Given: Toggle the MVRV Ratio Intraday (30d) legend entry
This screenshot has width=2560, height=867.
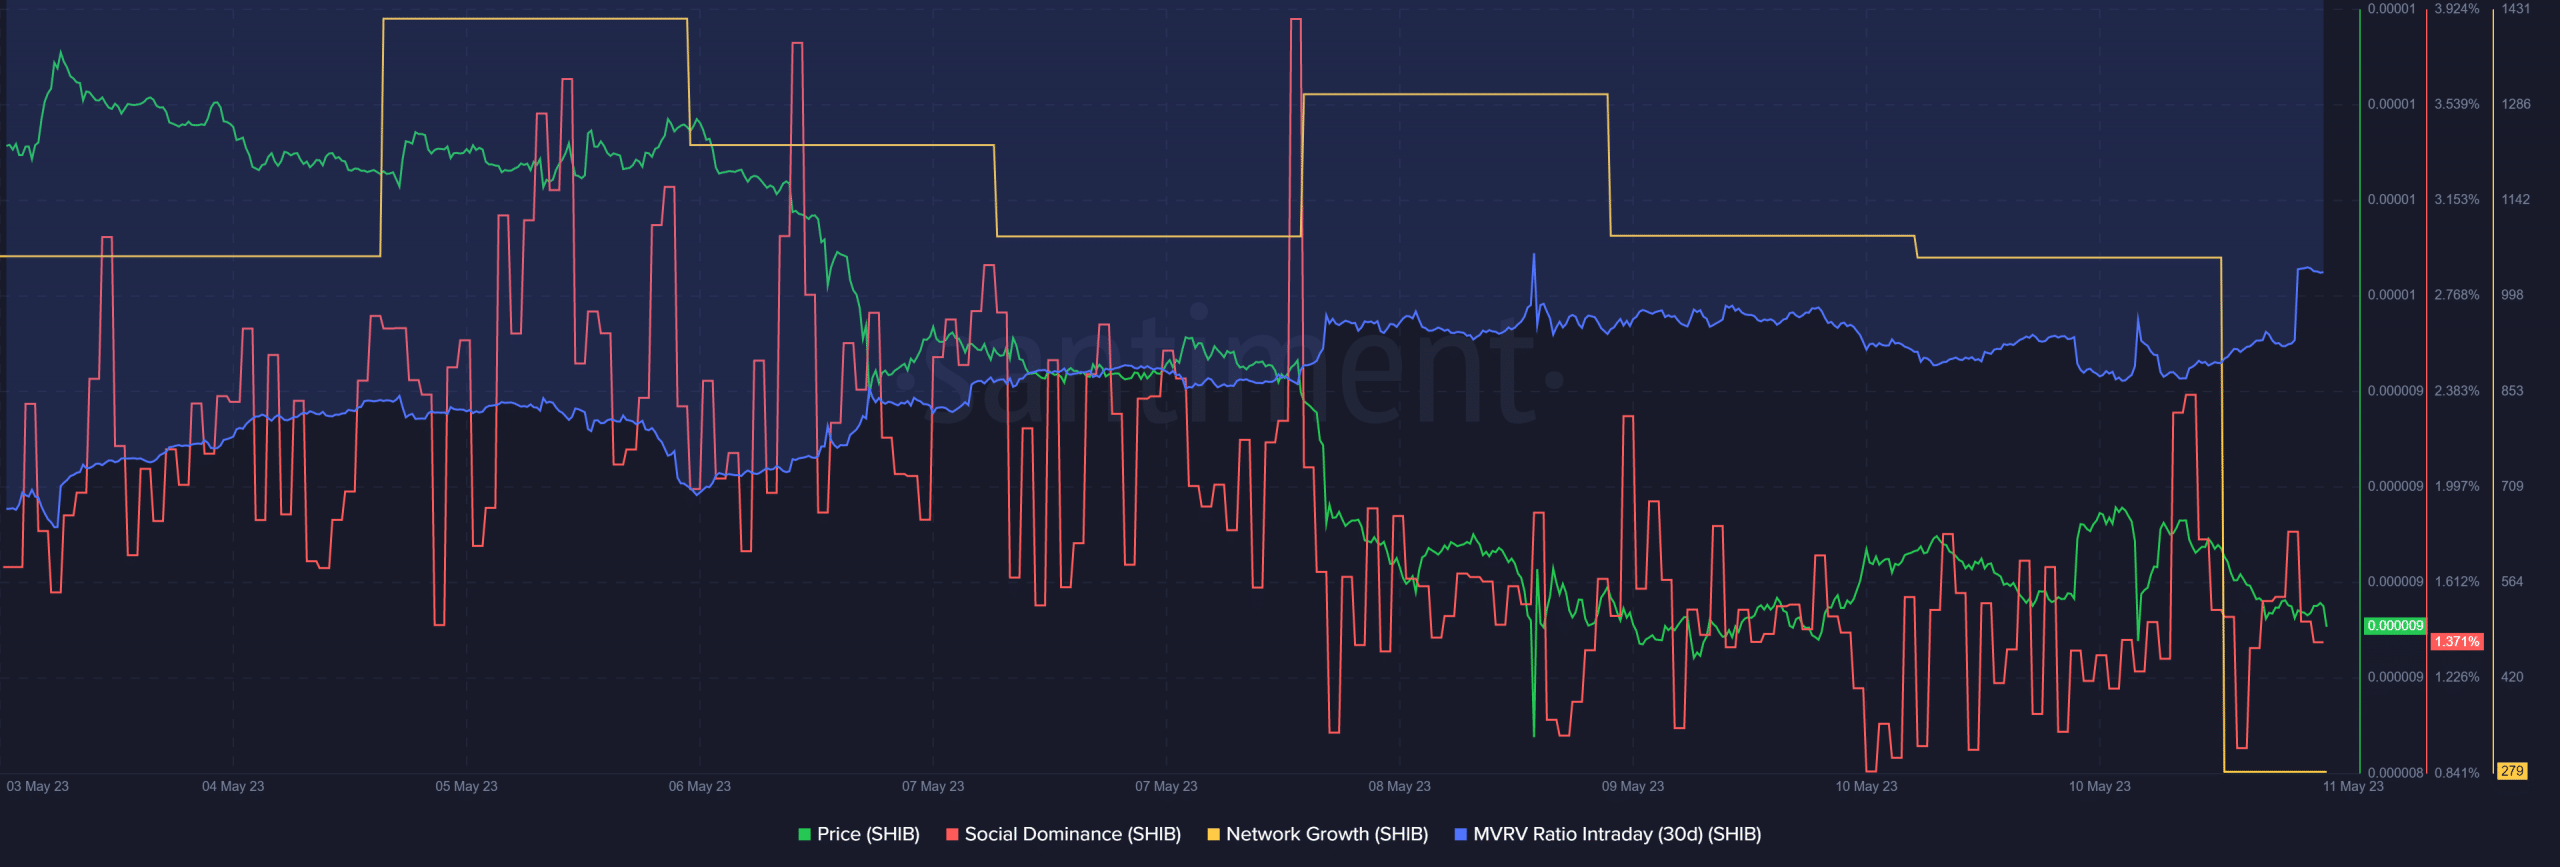Looking at the screenshot, I should click(x=1607, y=834).
